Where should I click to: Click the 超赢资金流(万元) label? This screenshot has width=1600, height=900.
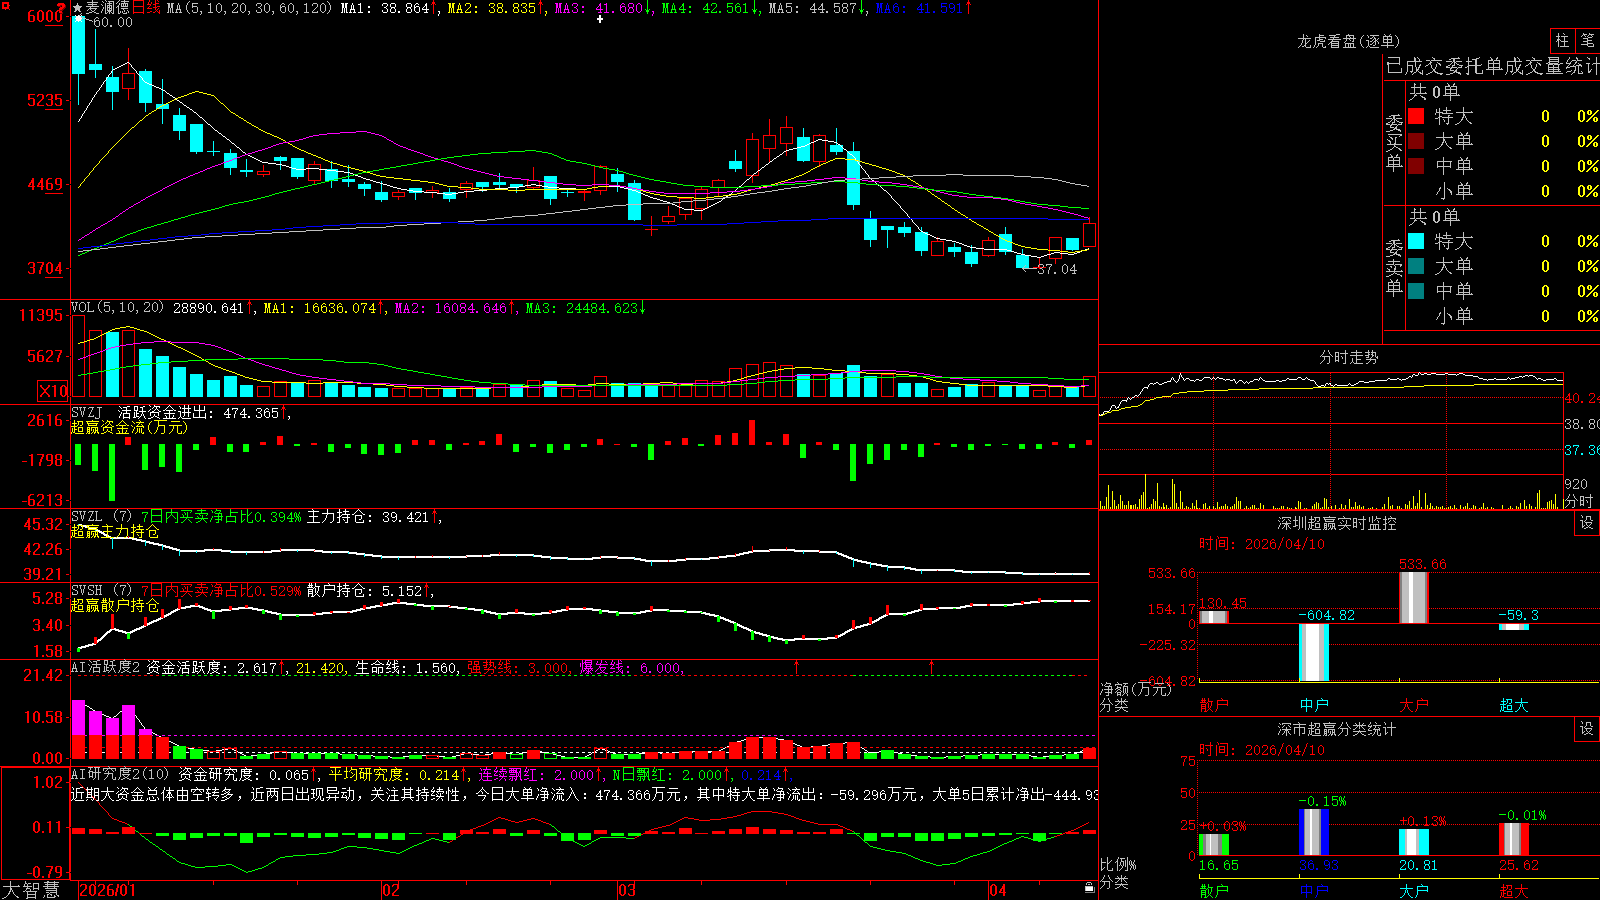click(129, 427)
